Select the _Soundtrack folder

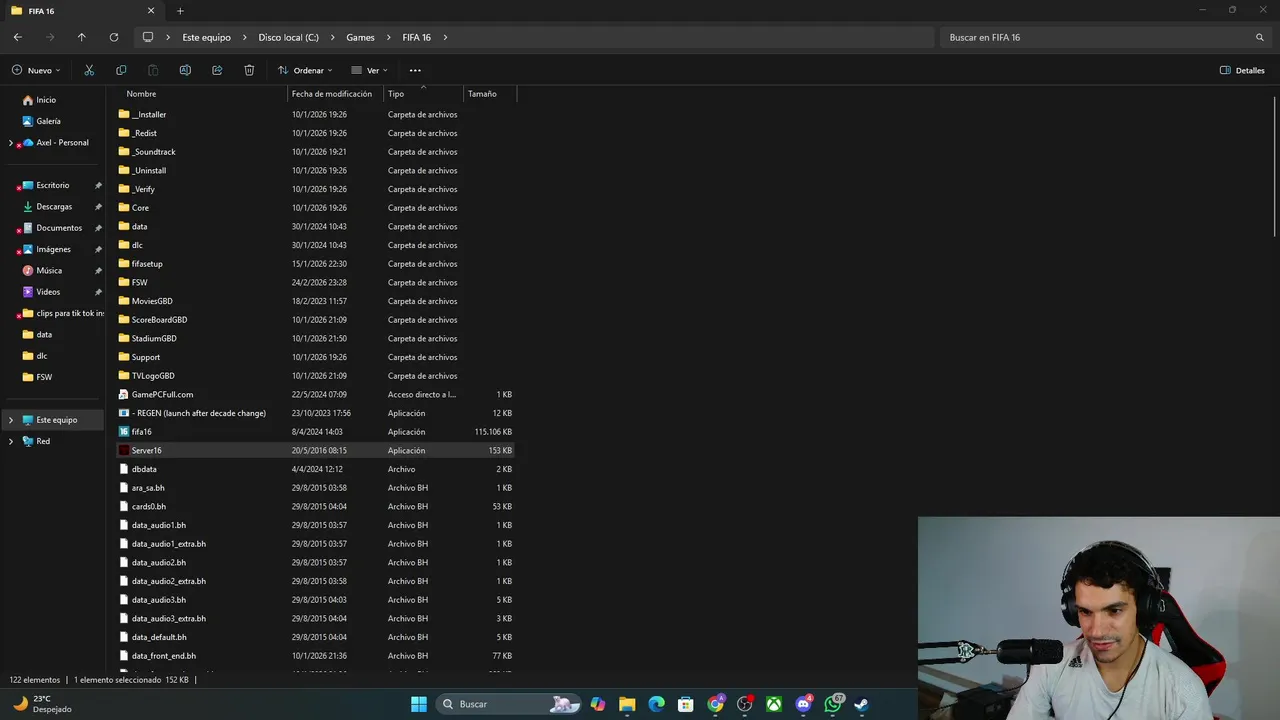[153, 152]
